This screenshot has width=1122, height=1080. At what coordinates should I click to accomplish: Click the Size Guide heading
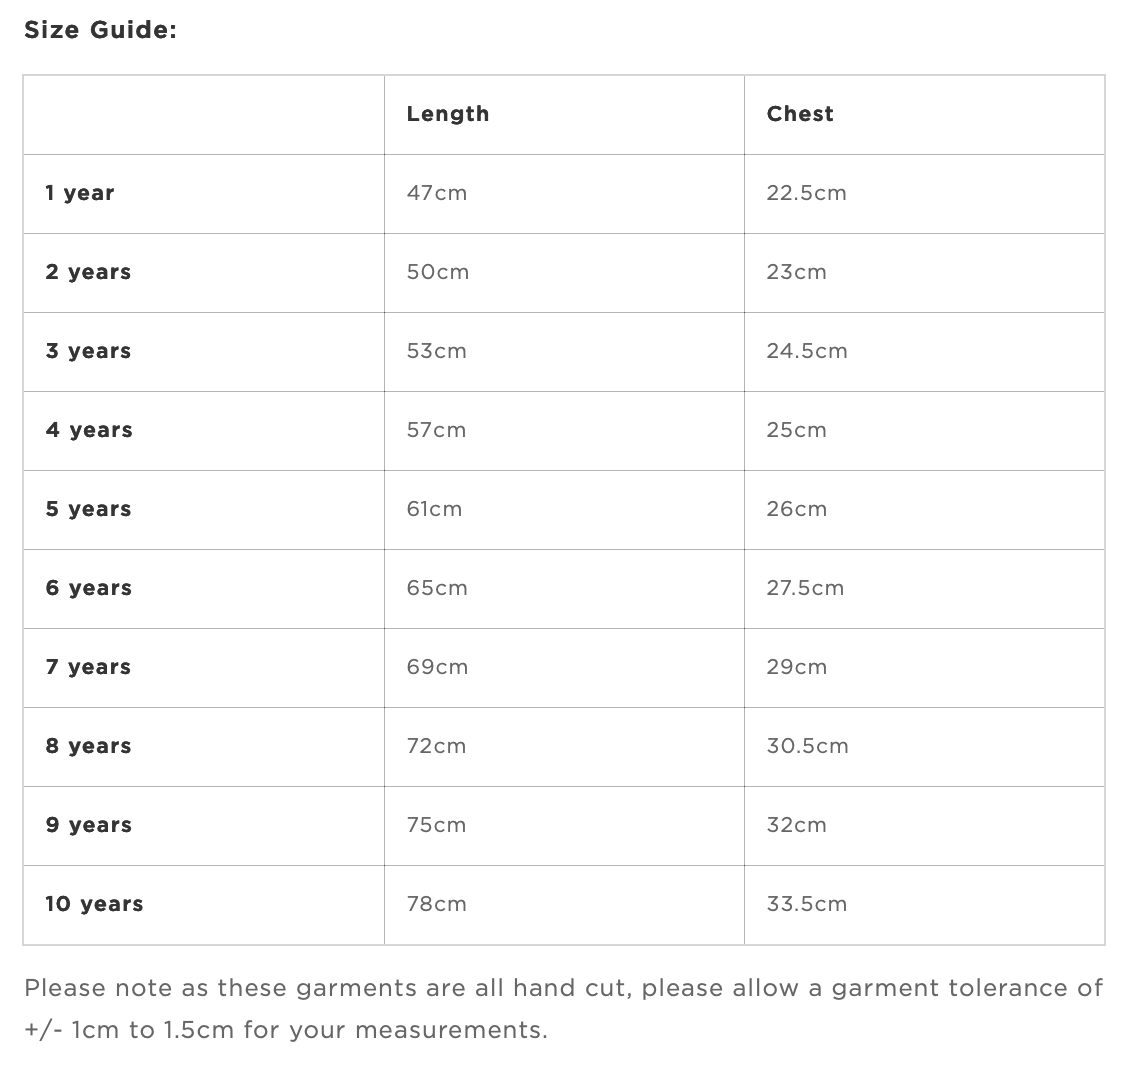(x=100, y=30)
